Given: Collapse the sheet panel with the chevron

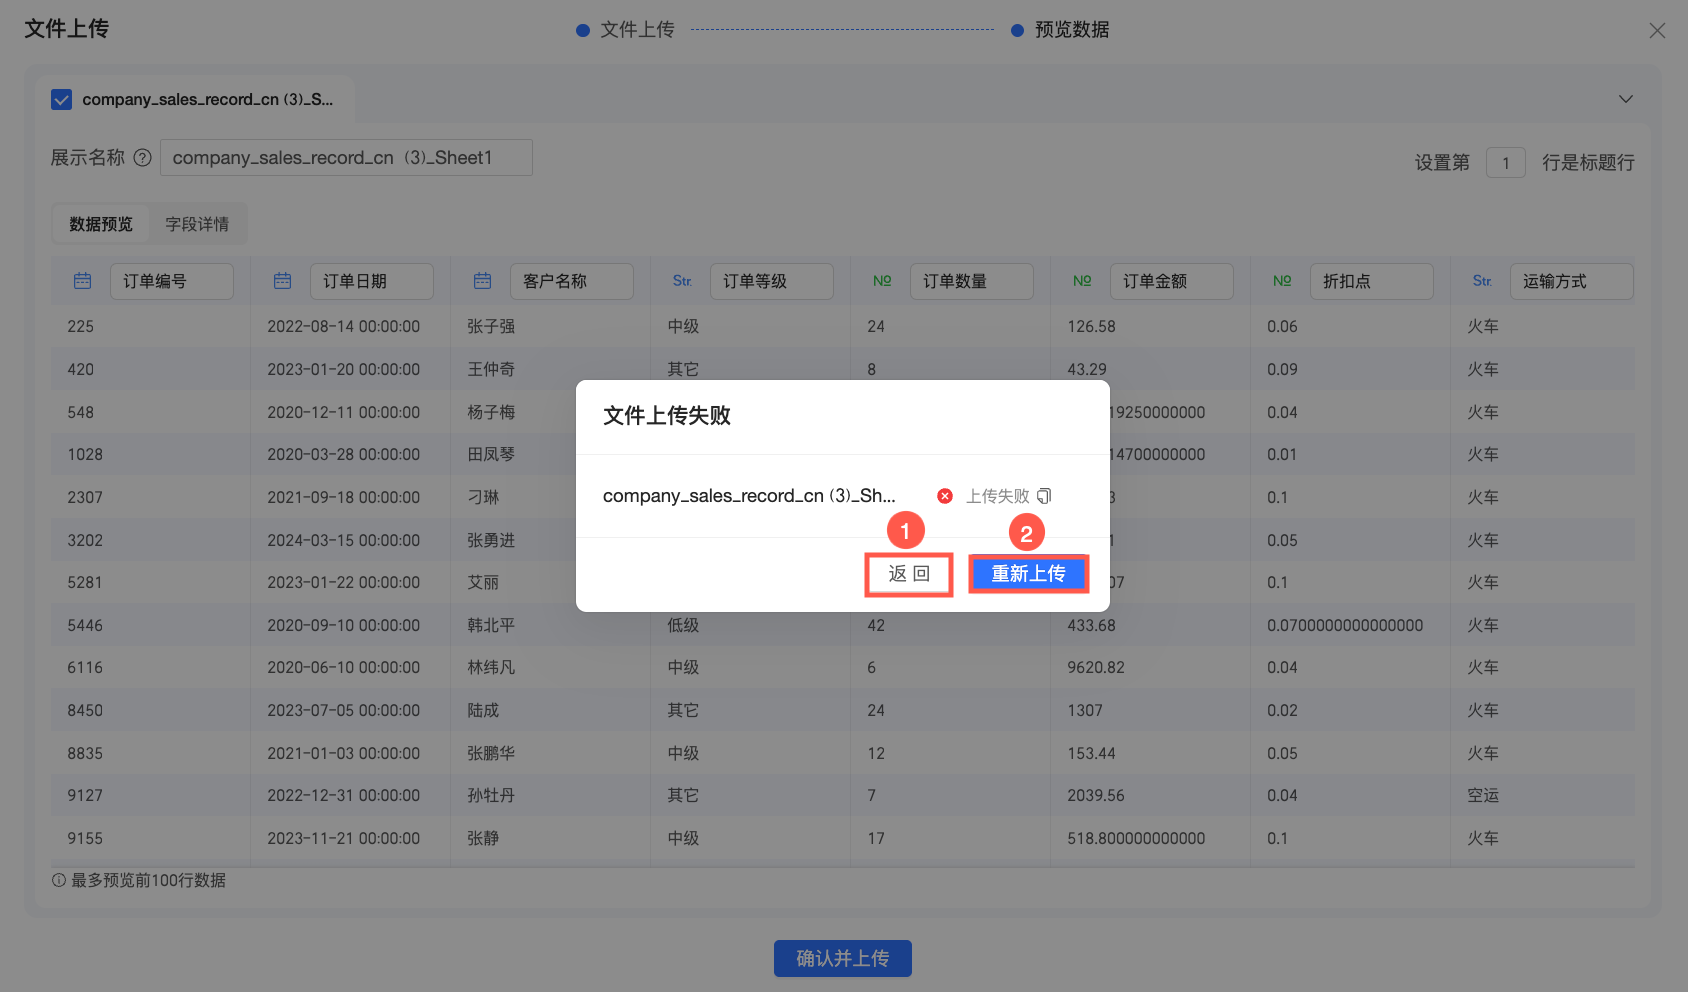Looking at the screenshot, I should (x=1626, y=99).
